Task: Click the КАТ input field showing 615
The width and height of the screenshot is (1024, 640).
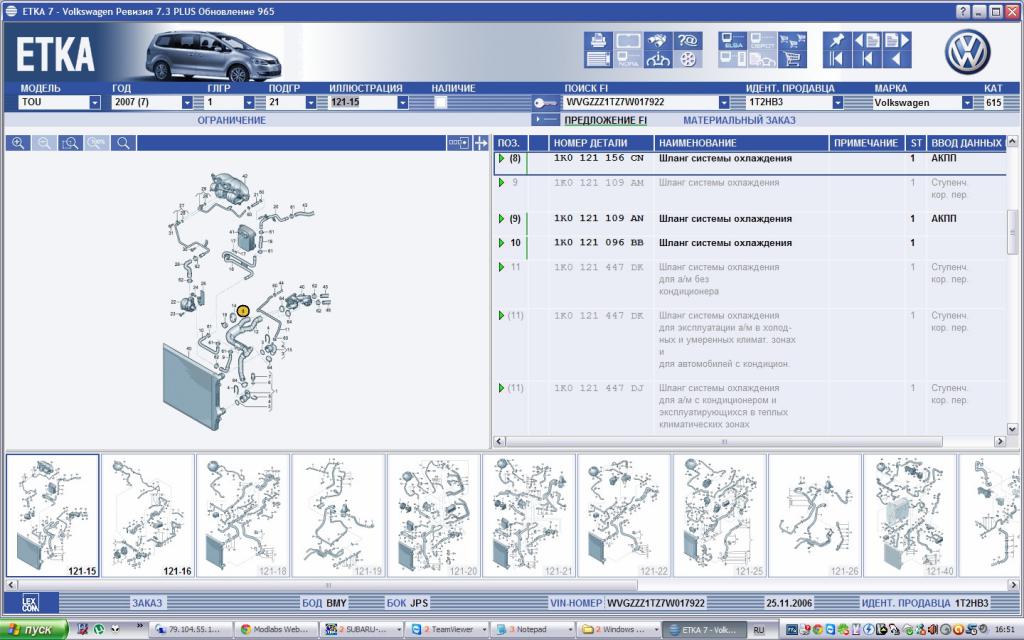Action: click(993, 103)
